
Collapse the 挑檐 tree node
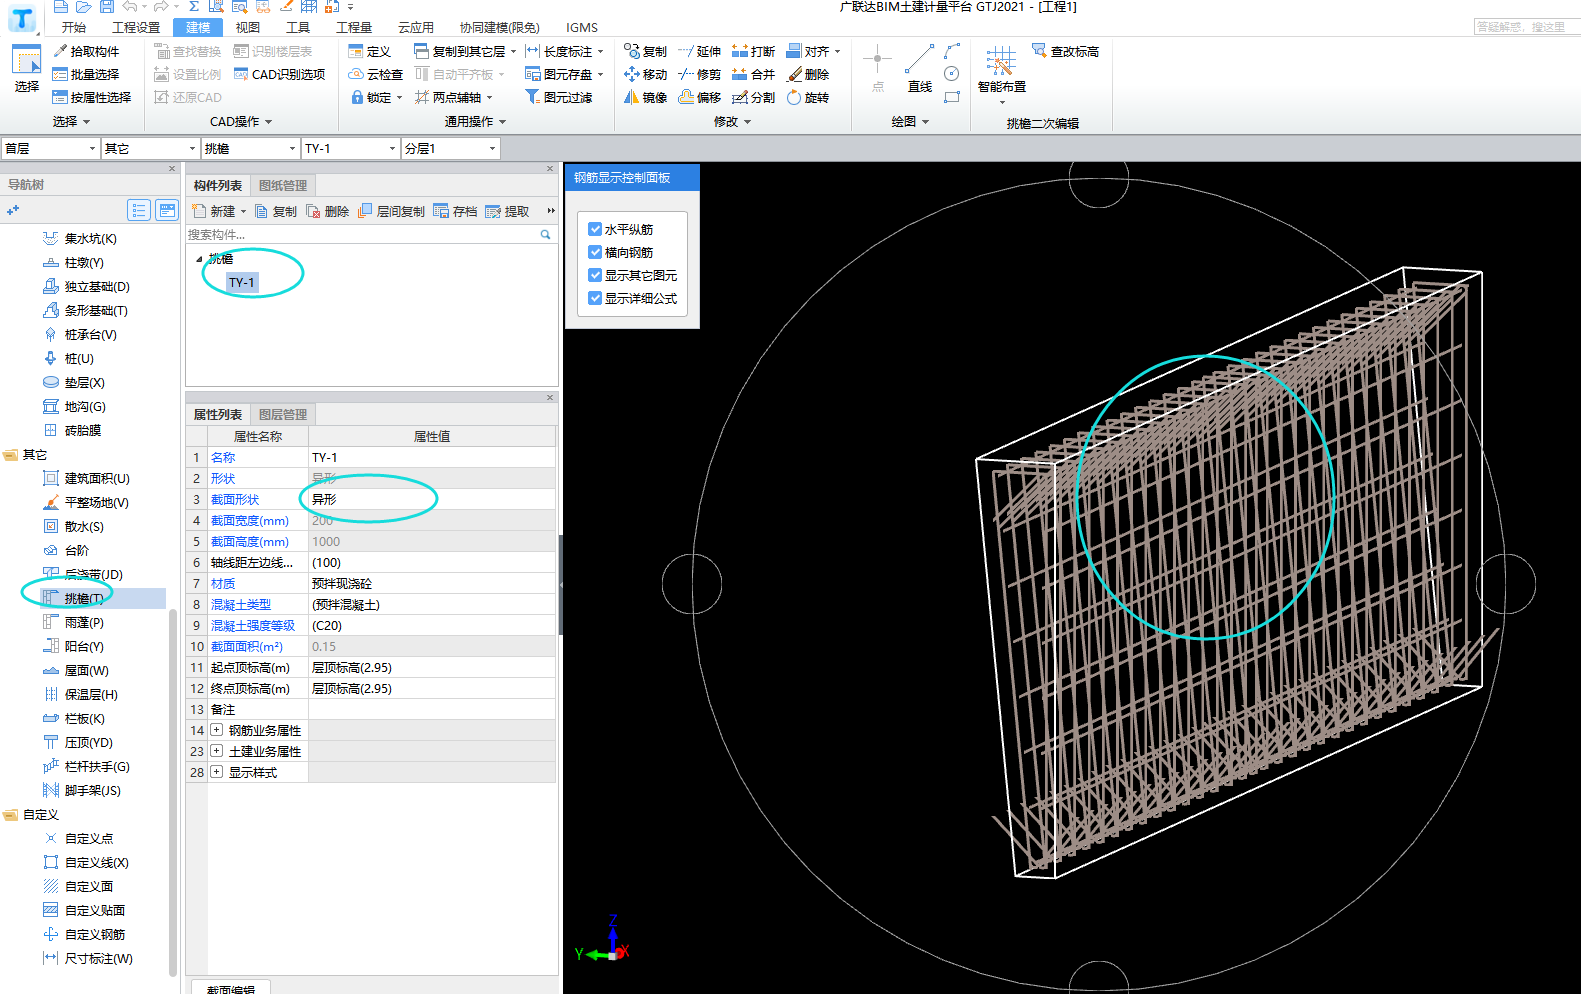(199, 259)
